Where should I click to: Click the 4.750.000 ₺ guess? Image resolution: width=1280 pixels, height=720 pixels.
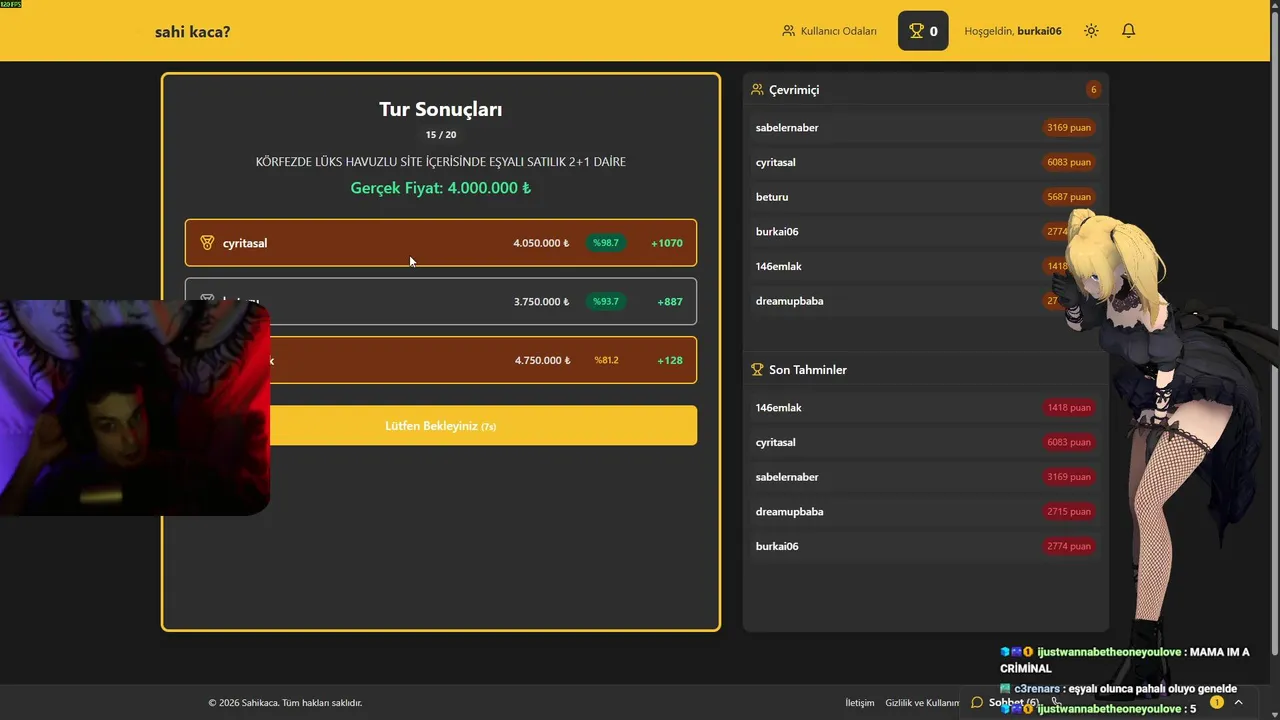542,360
